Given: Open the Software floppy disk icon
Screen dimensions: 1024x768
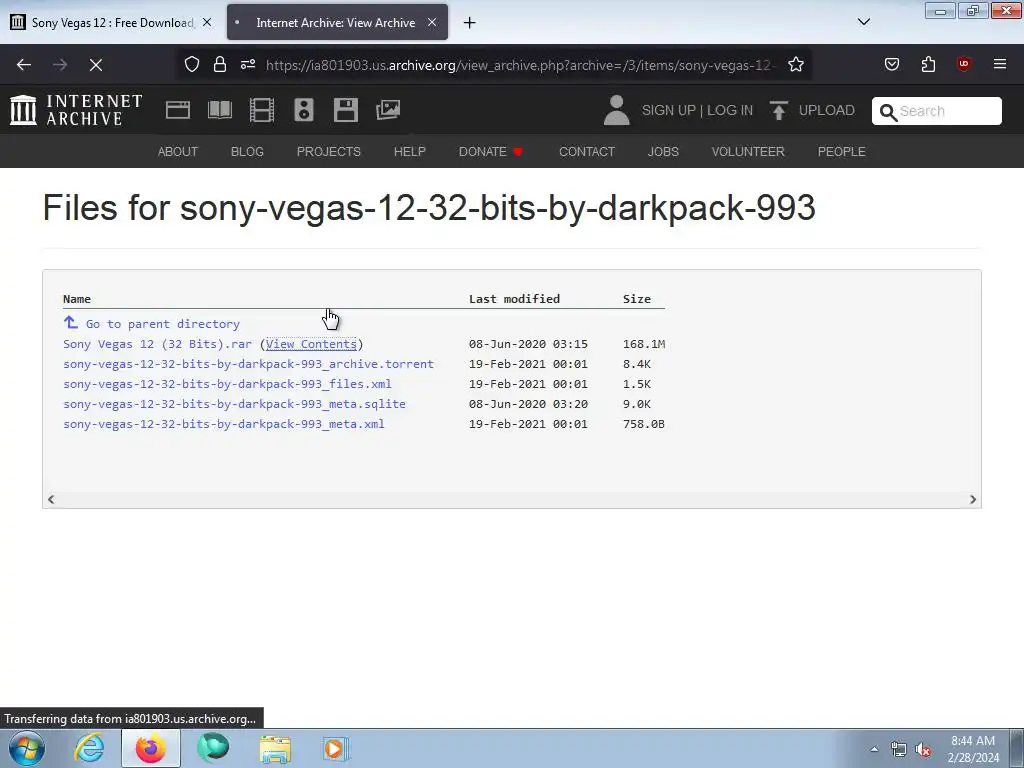Looking at the screenshot, I should (x=345, y=110).
